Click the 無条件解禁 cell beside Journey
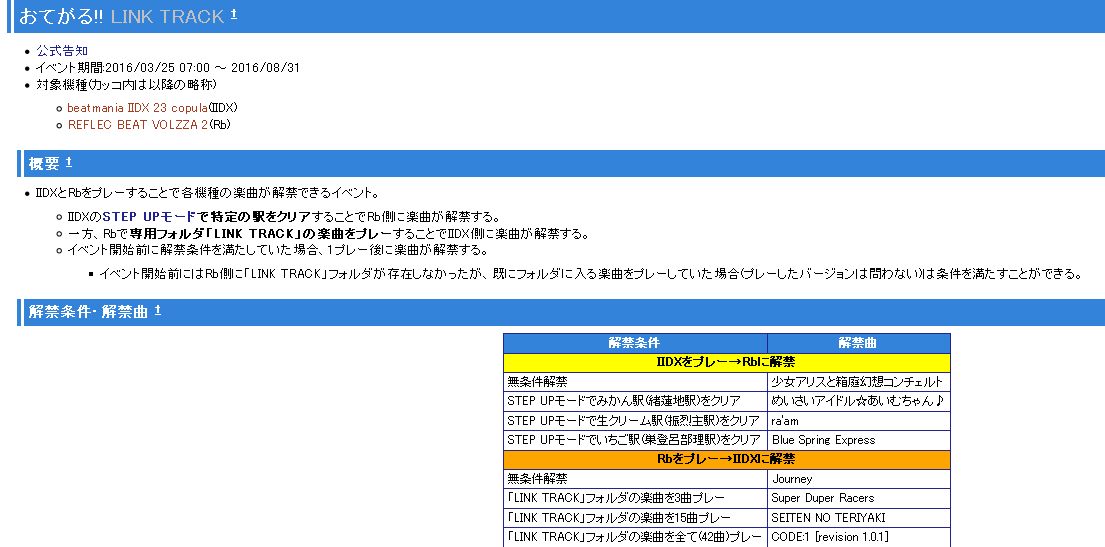 pyautogui.click(x=636, y=479)
